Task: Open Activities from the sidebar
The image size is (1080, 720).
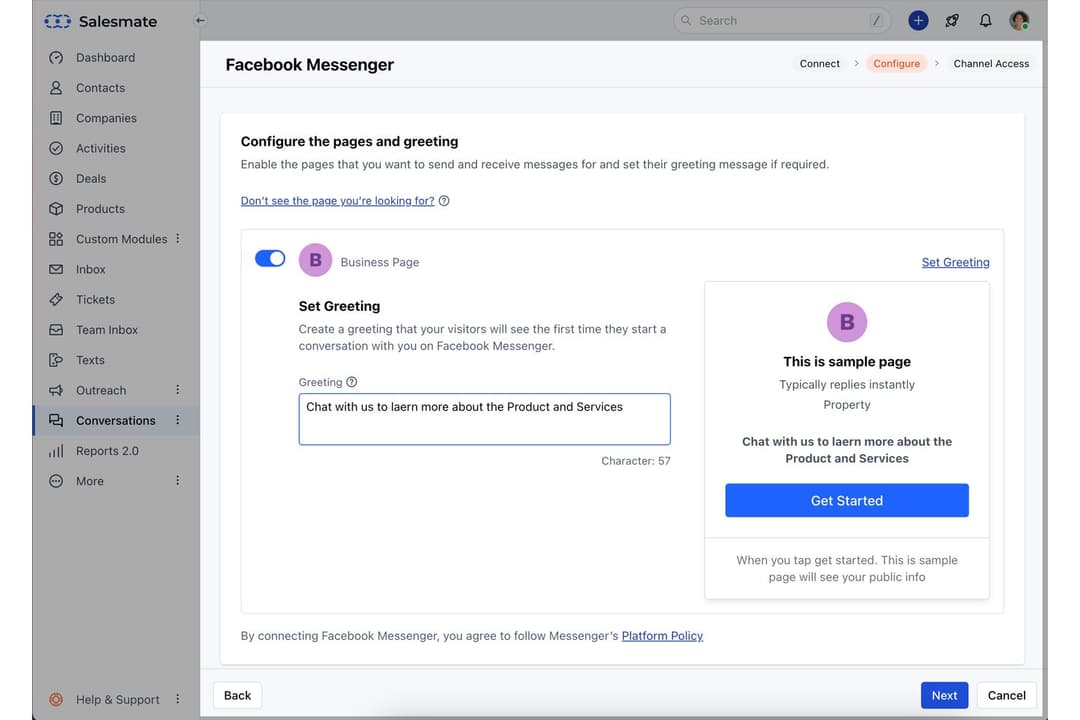Action: tap(101, 149)
